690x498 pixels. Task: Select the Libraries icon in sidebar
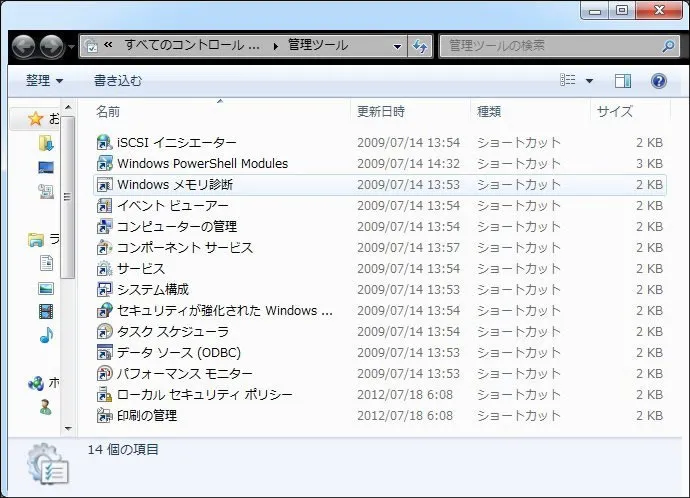pyautogui.click(x=36, y=240)
